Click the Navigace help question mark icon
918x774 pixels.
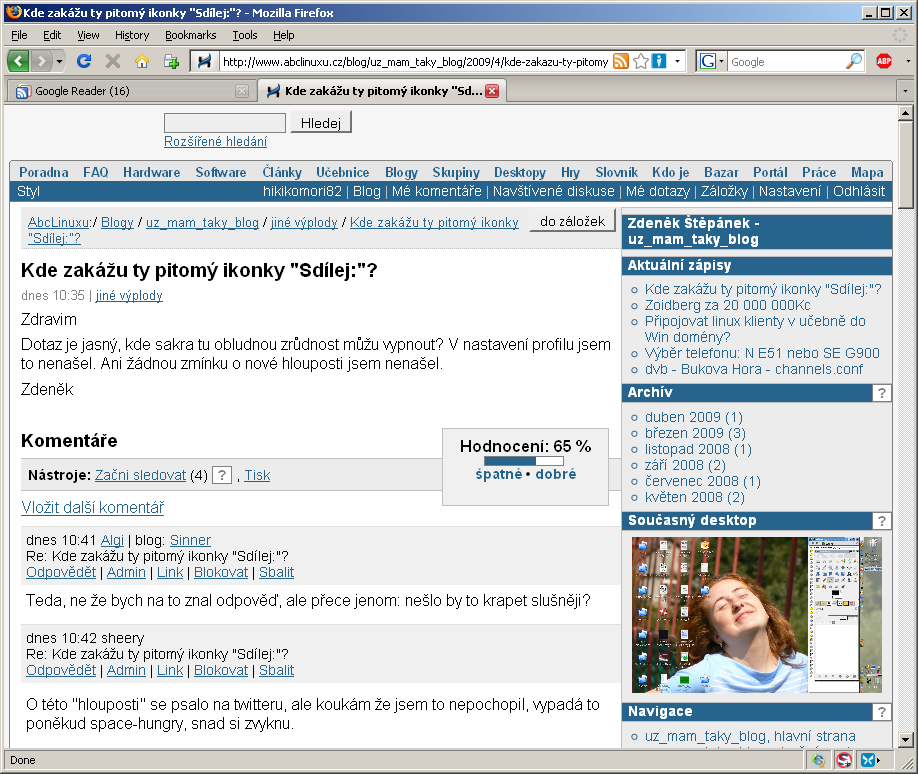tap(881, 712)
